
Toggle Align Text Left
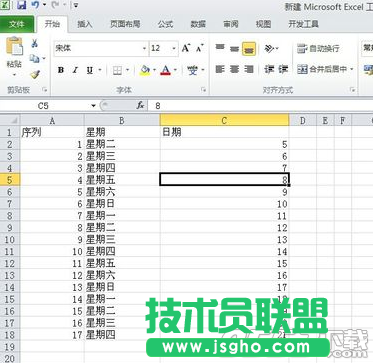(220, 69)
